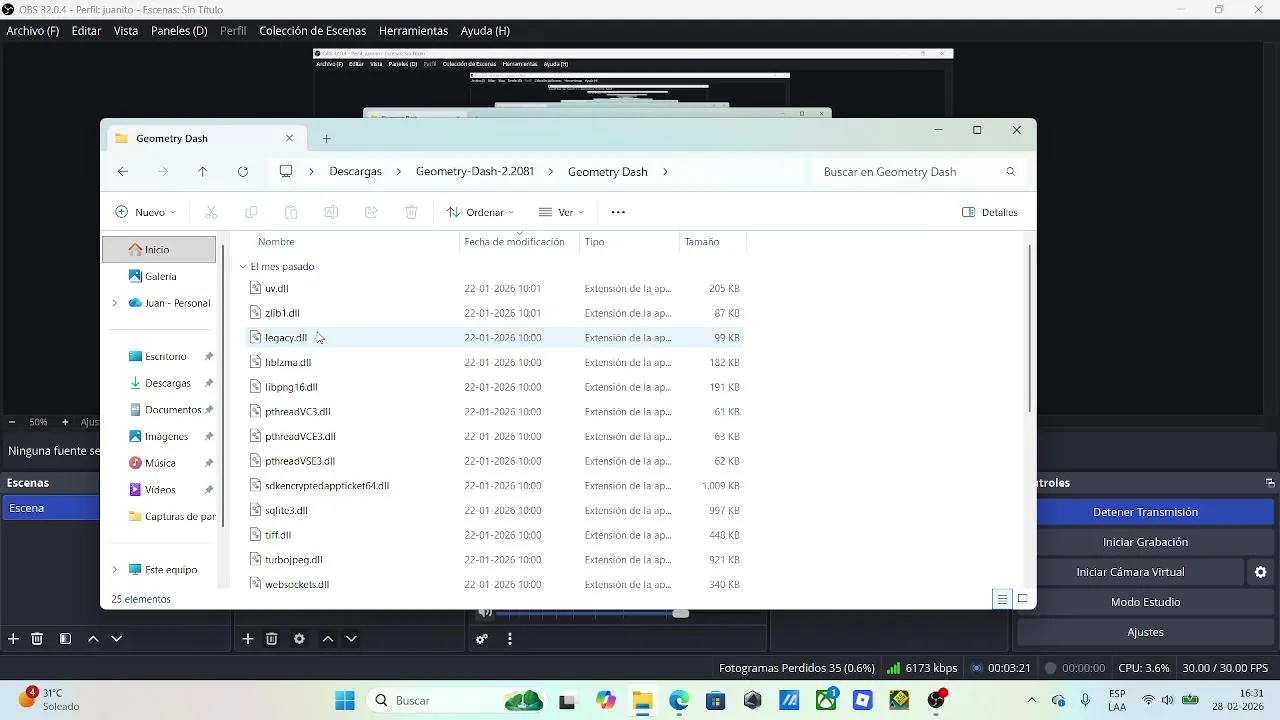Go to Geometry-Dash-2.2081 in the breadcrumb

point(475,172)
